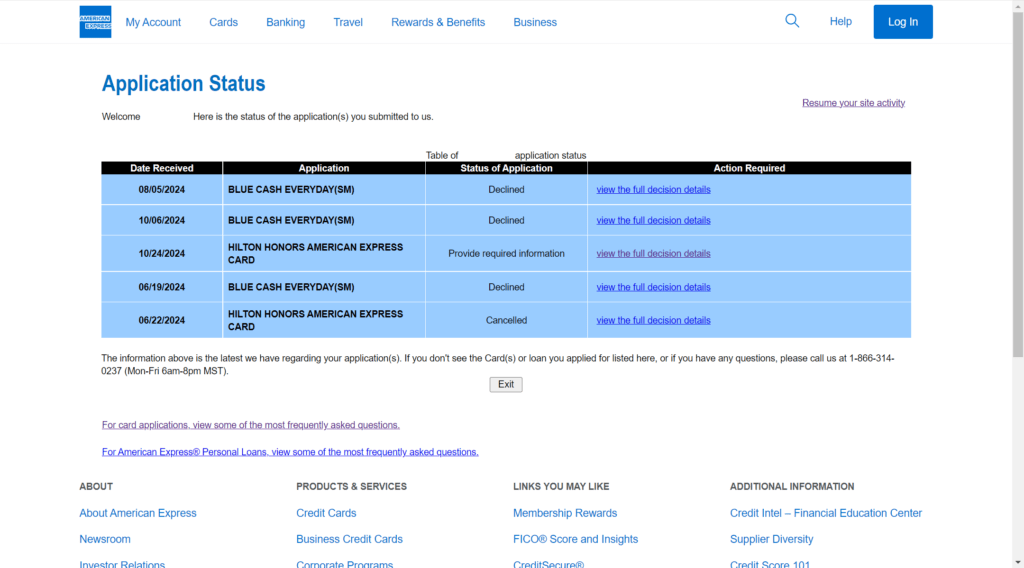Open the My Account menu
The height and width of the screenshot is (568, 1024).
click(x=153, y=22)
